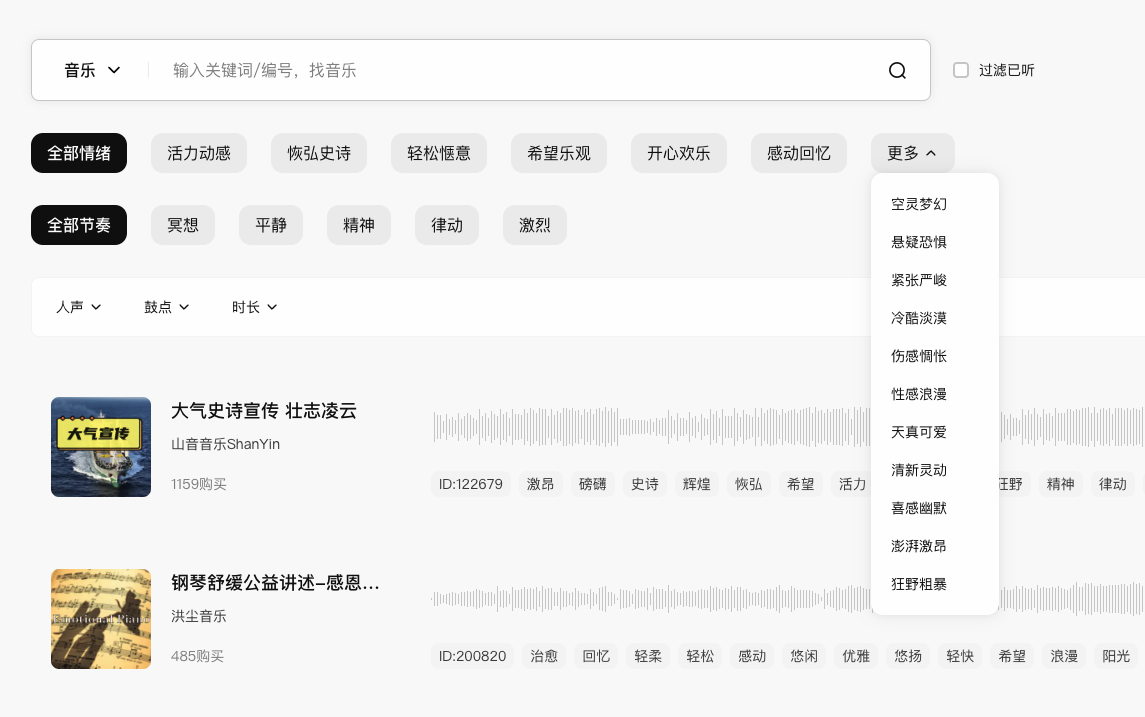Select the 恢弘史诗 mood filter

319,153
